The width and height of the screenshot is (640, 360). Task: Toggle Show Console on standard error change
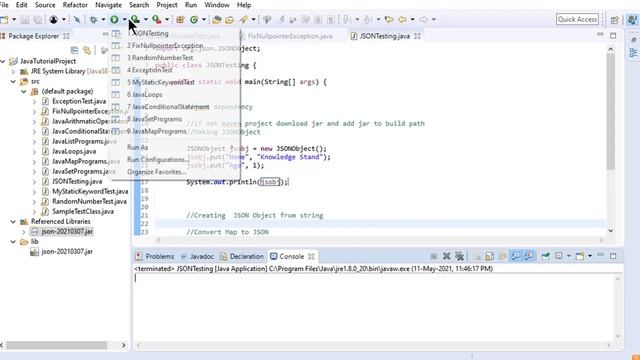529,256
